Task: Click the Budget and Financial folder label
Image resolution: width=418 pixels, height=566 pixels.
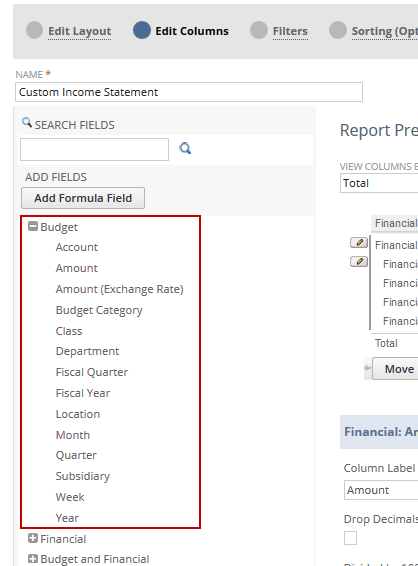Action: tap(95, 559)
